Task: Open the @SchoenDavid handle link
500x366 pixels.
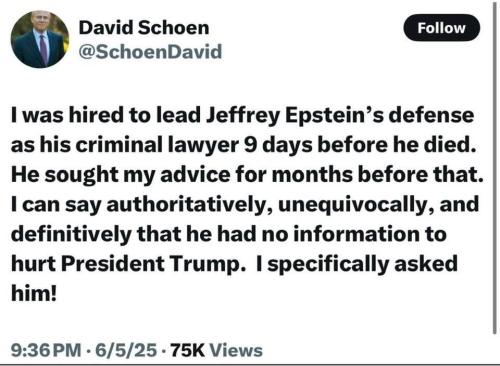Action: [x=150, y=52]
